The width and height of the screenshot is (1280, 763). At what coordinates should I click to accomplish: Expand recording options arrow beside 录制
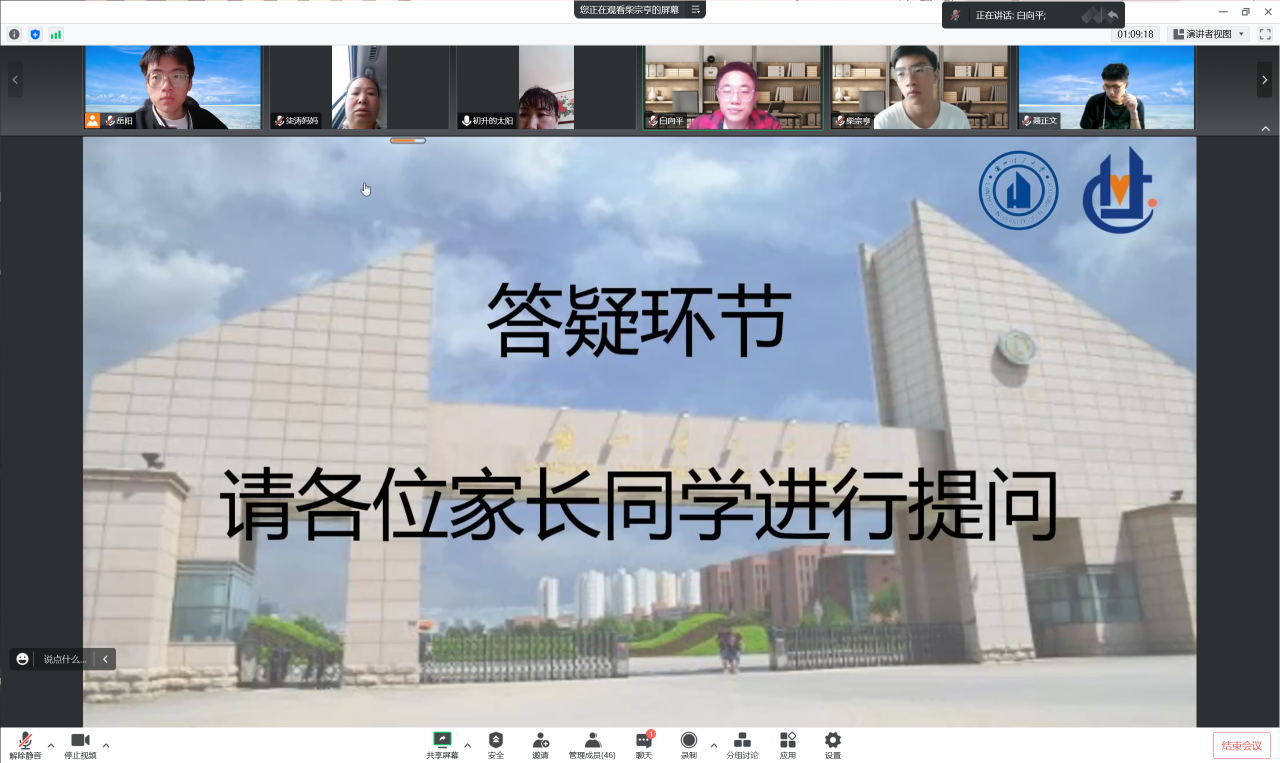click(x=713, y=745)
